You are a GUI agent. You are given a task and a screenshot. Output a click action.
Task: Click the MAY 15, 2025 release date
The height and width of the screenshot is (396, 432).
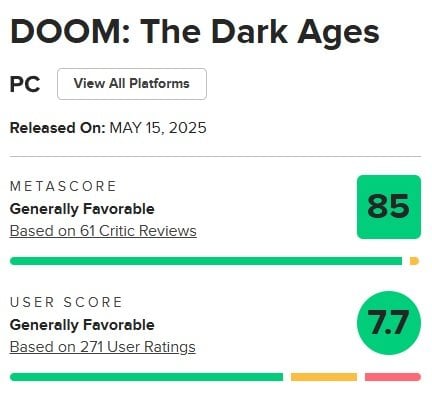click(158, 128)
